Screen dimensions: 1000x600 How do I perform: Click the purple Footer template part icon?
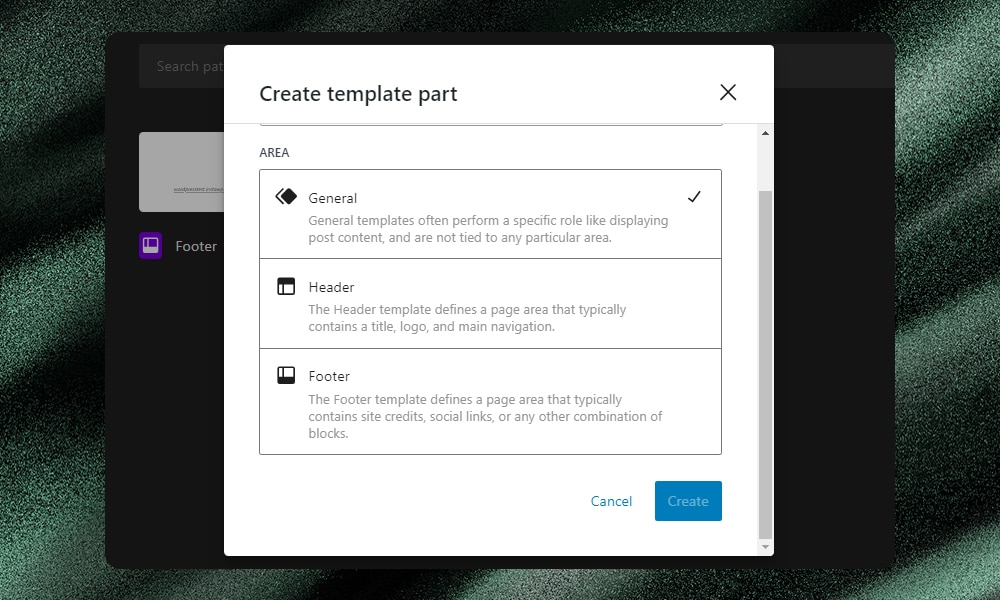150,245
